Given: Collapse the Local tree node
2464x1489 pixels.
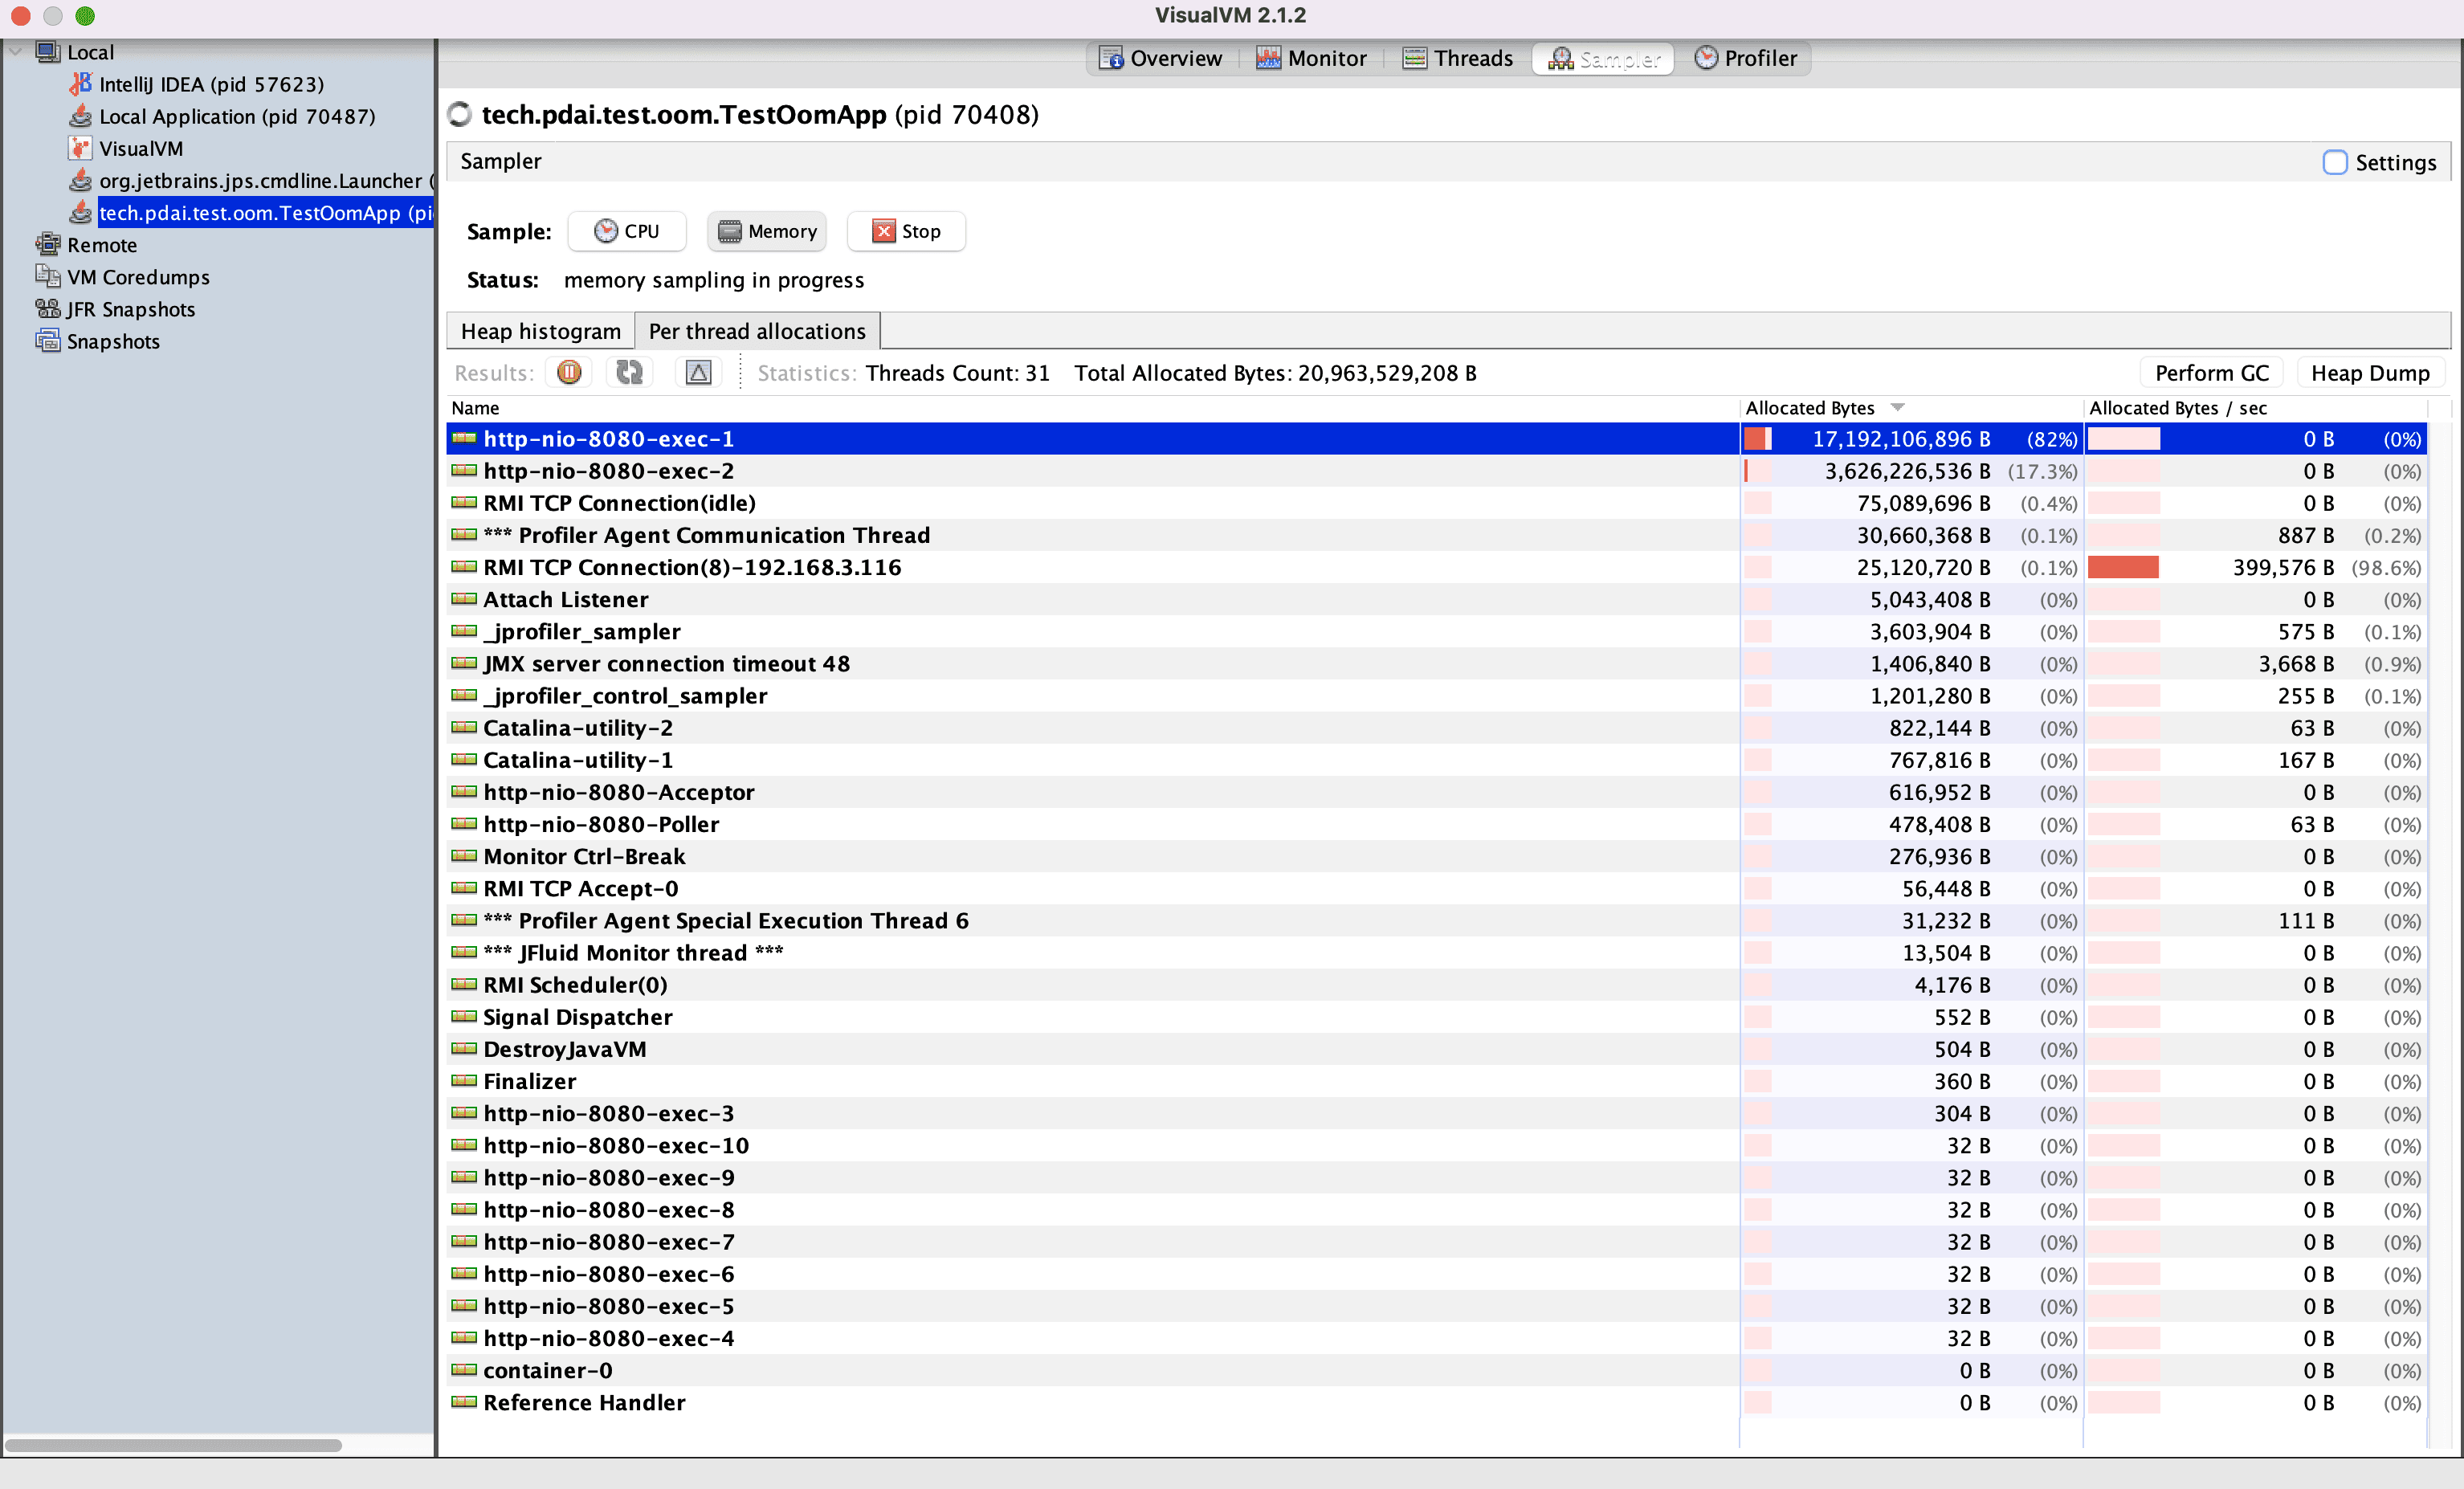Looking at the screenshot, I should click(16, 52).
